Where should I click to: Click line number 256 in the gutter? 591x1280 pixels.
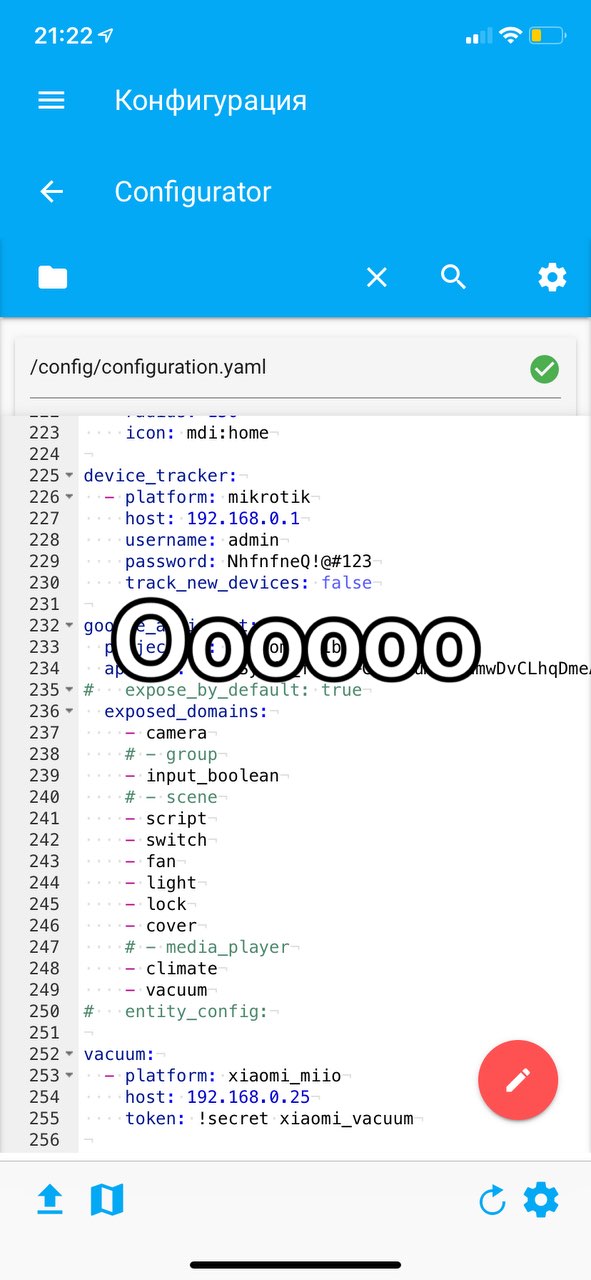[x=45, y=1141]
